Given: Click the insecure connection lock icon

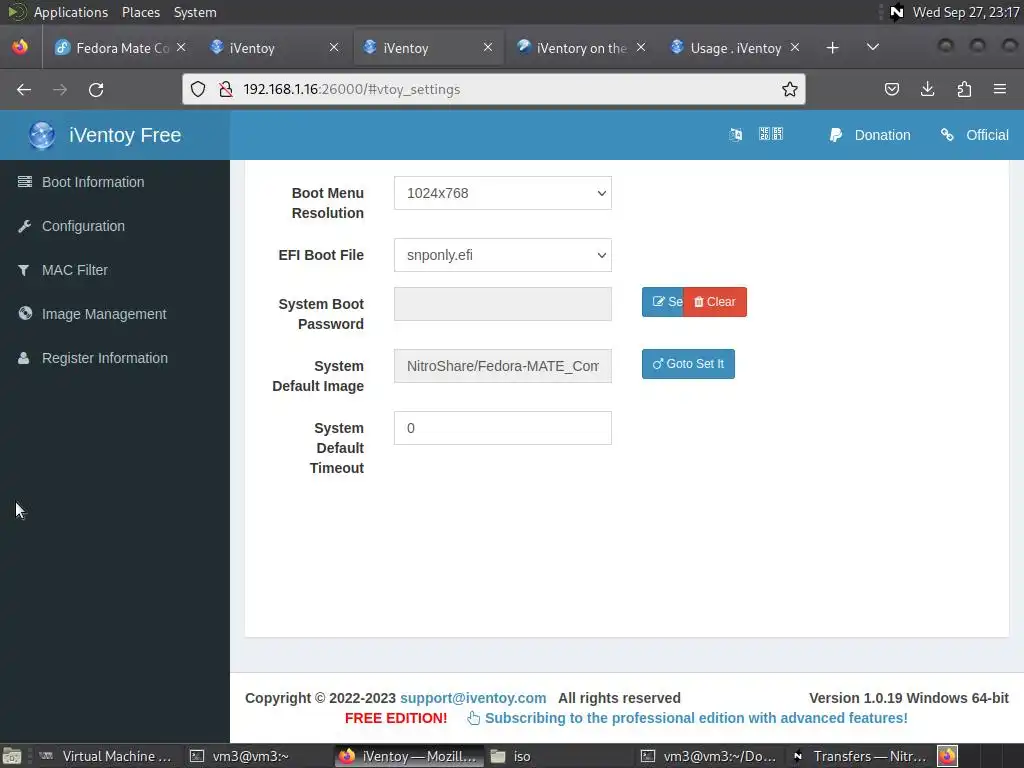Looking at the screenshot, I should point(226,89).
